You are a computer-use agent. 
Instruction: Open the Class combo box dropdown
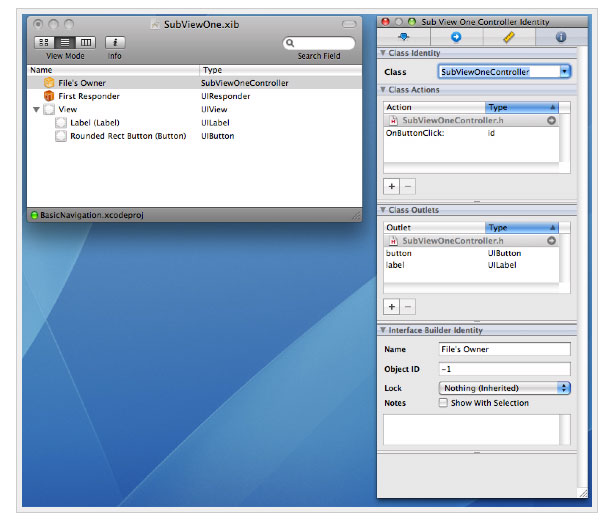[565, 72]
